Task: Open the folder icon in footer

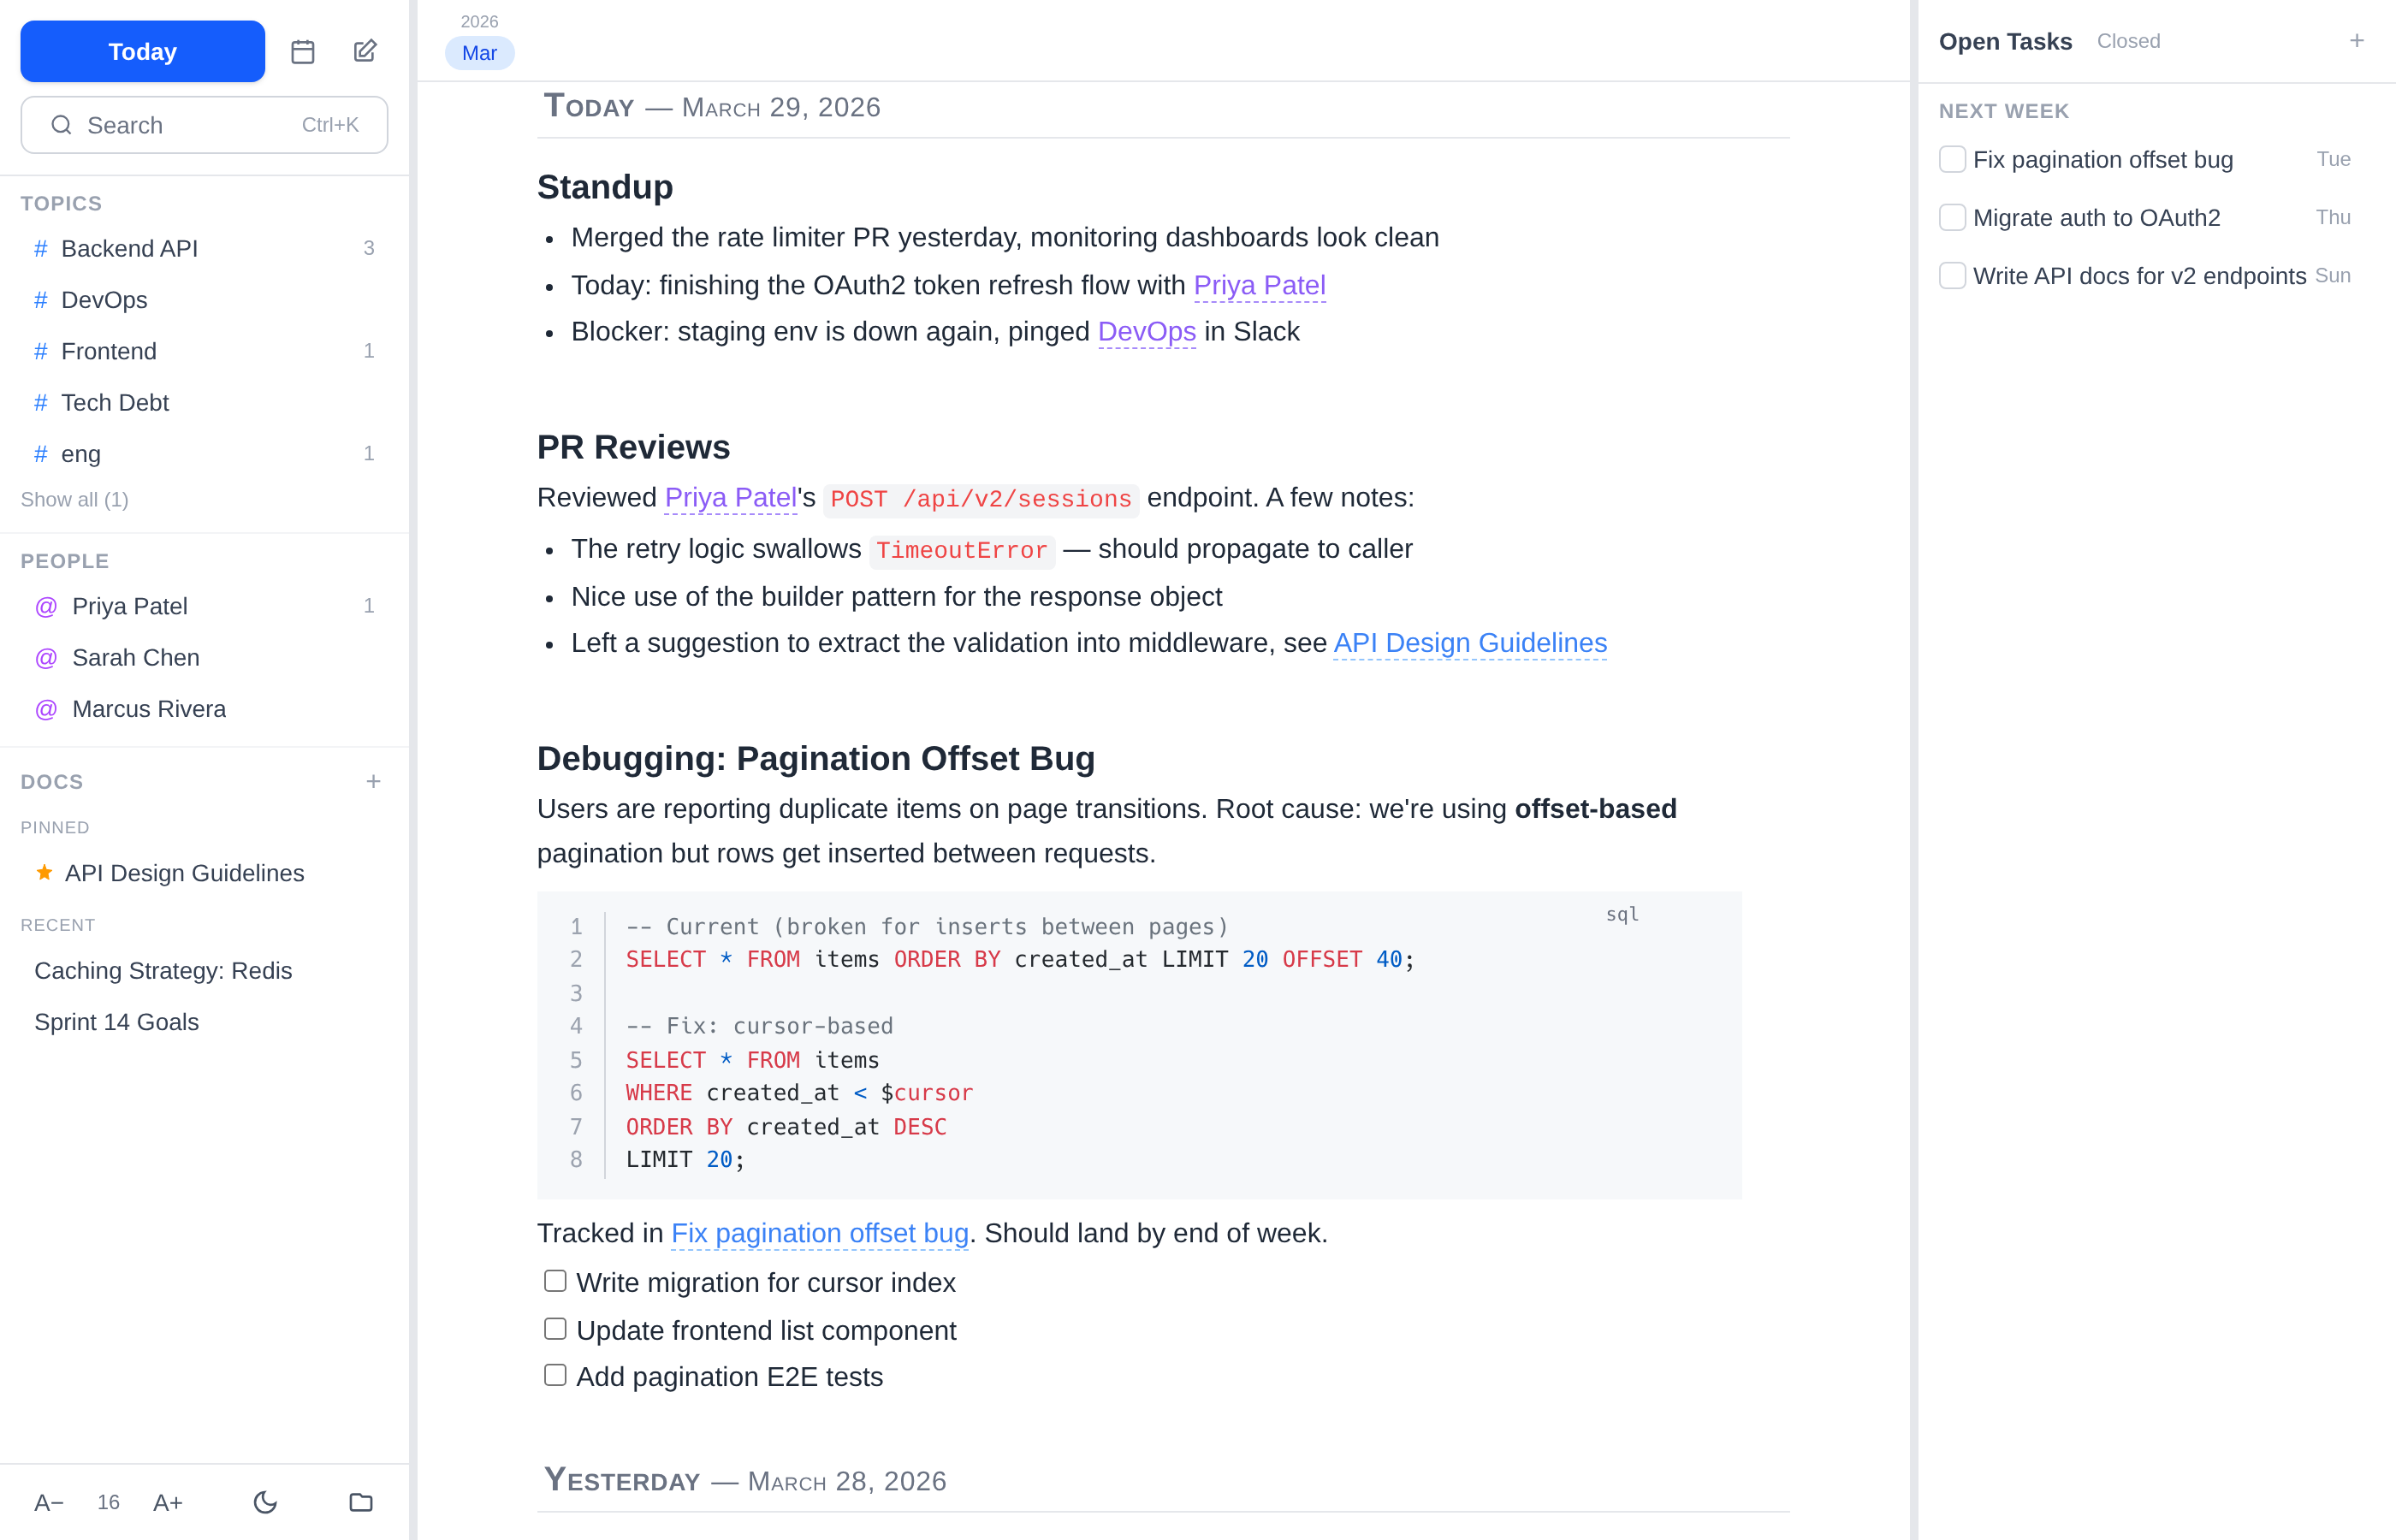Action: pyautogui.click(x=361, y=1502)
